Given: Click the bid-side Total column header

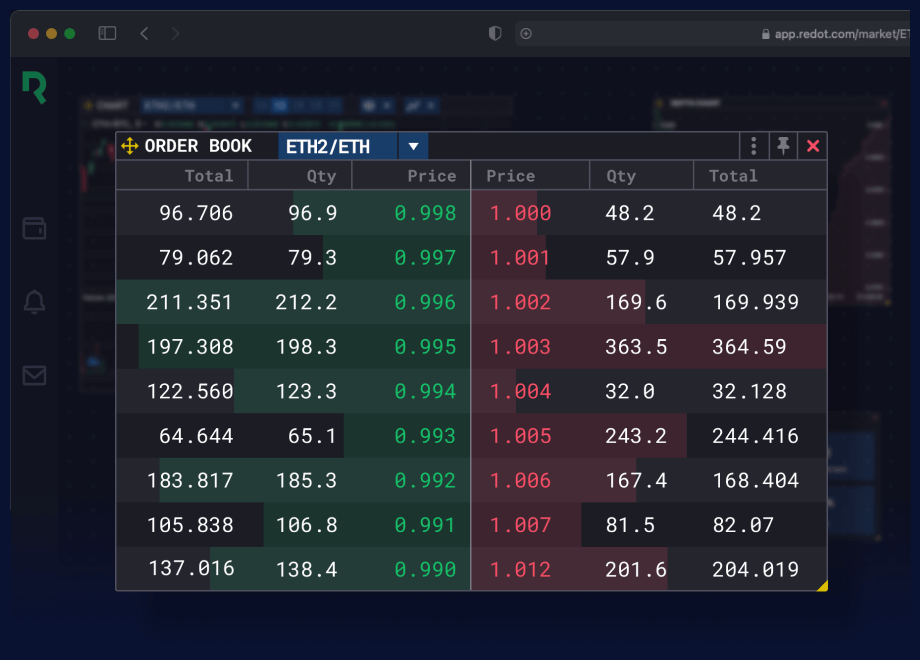Looking at the screenshot, I should [208, 176].
